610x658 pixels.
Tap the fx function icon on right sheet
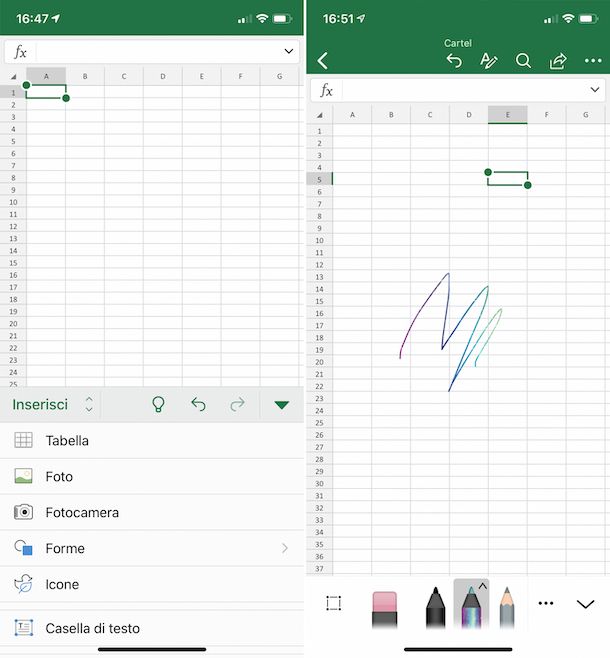pos(326,90)
